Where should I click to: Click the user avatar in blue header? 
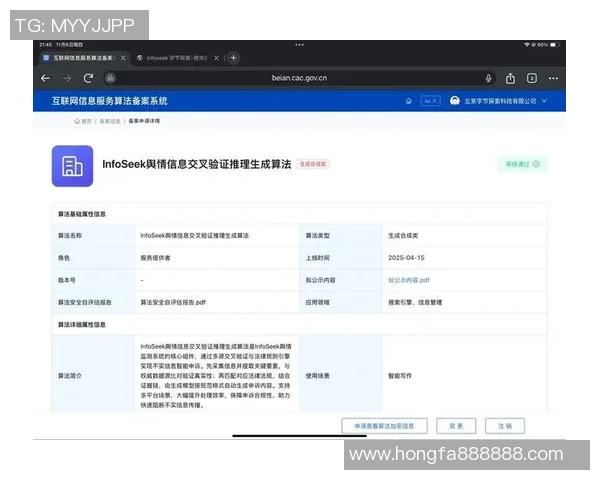pos(455,101)
